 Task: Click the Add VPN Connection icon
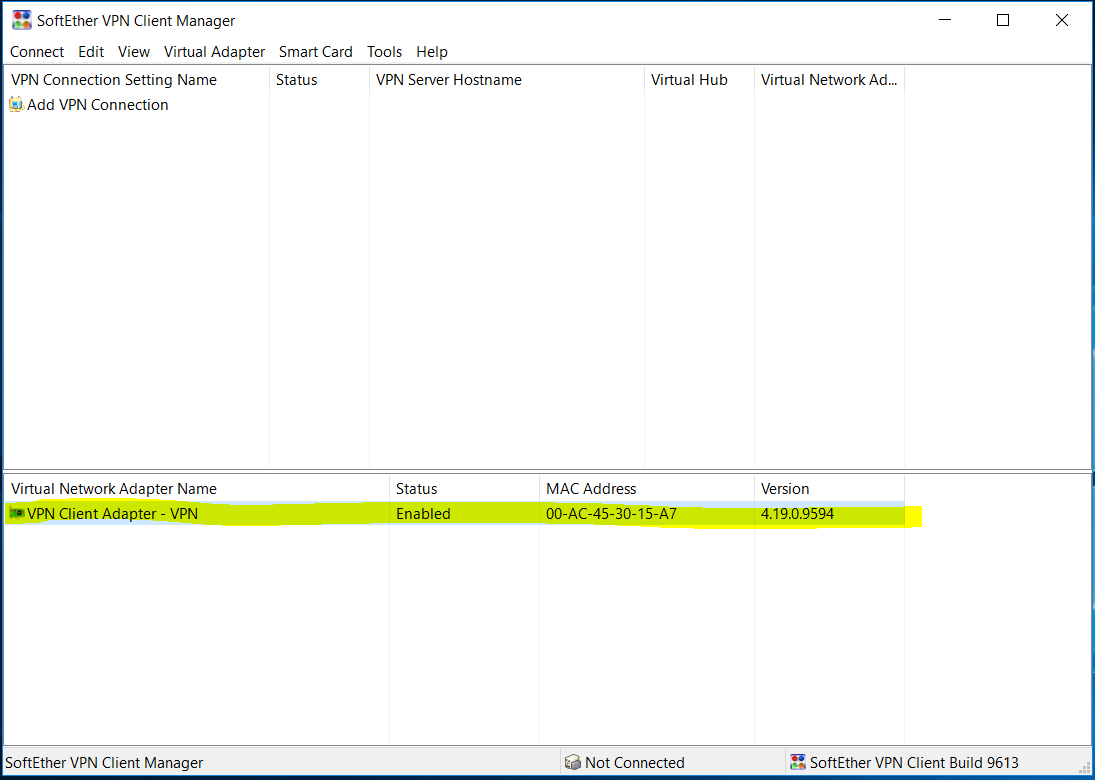click(x=16, y=105)
